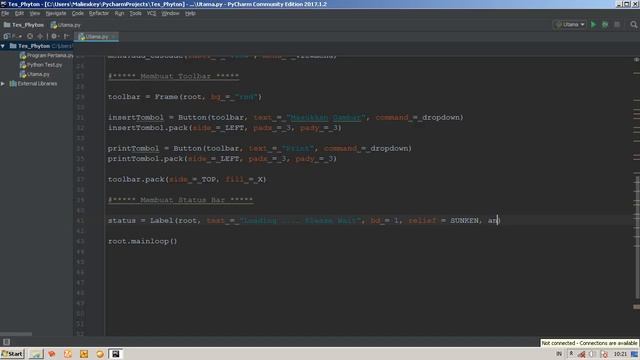Close the Utama.py editor tab
The width and height of the screenshot is (640, 360).
(x=114, y=37)
